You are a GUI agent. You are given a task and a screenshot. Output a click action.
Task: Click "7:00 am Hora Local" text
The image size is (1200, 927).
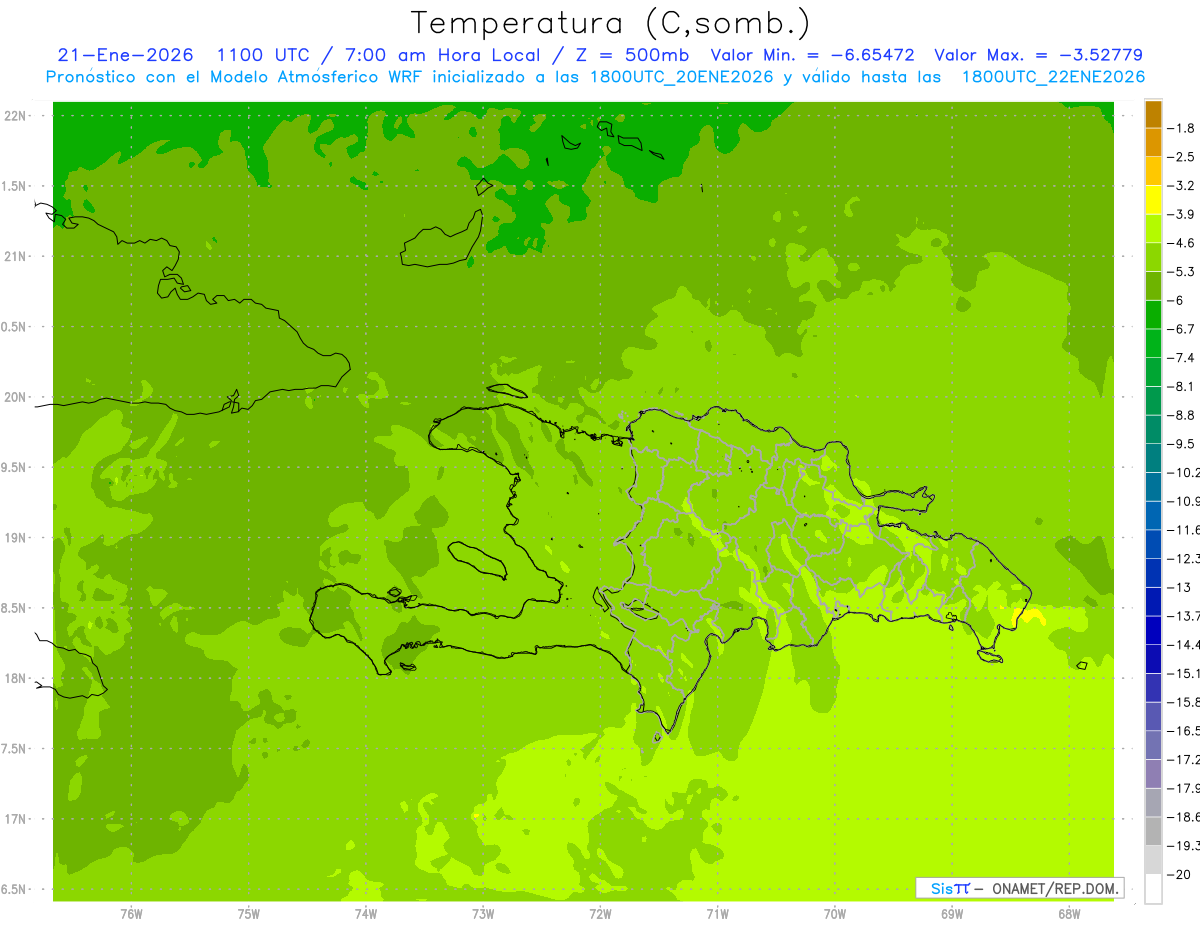[445, 55]
